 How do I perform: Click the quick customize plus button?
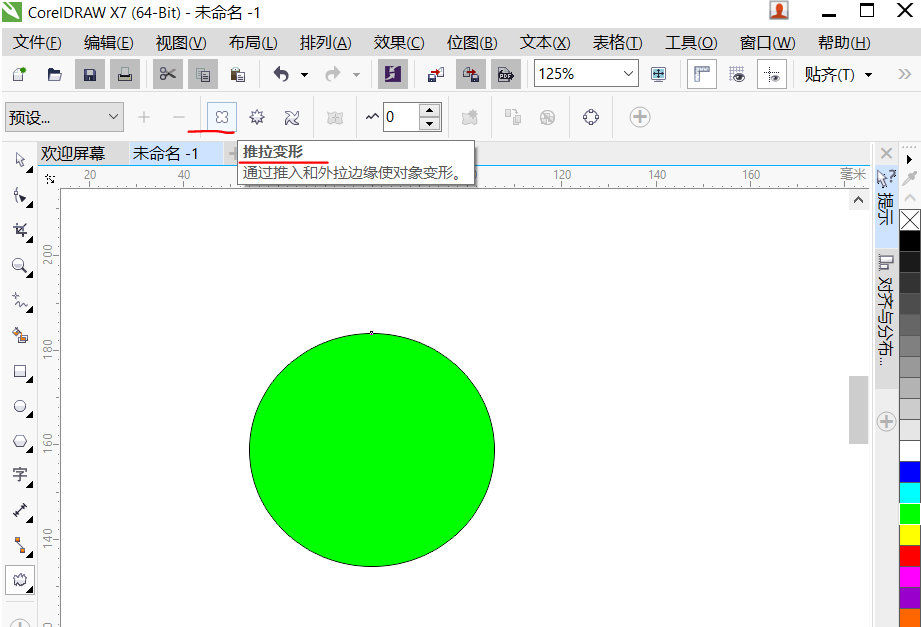pyautogui.click(x=640, y=117)
